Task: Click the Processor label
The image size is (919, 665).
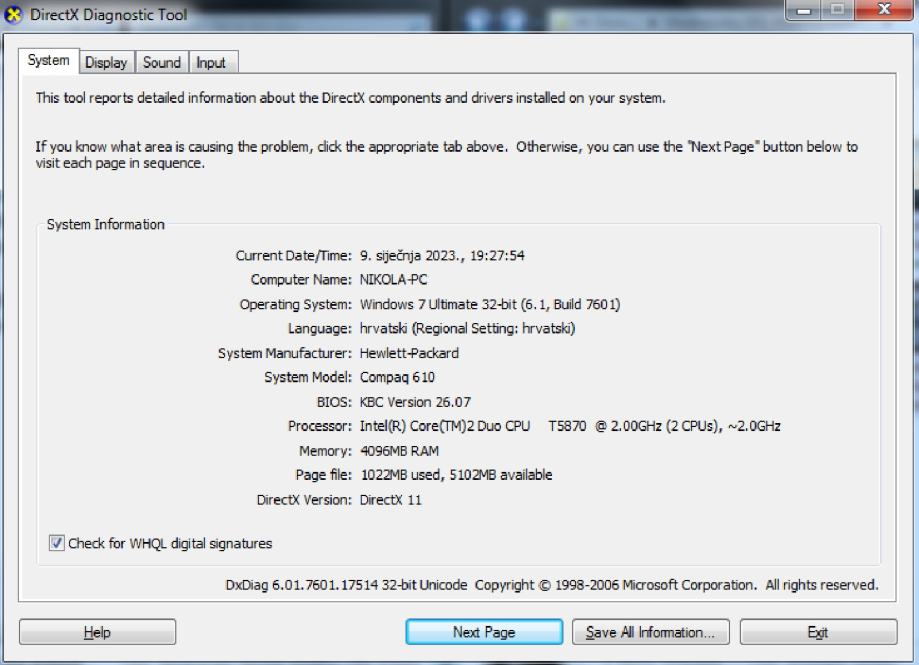Action: coord(319,426)
